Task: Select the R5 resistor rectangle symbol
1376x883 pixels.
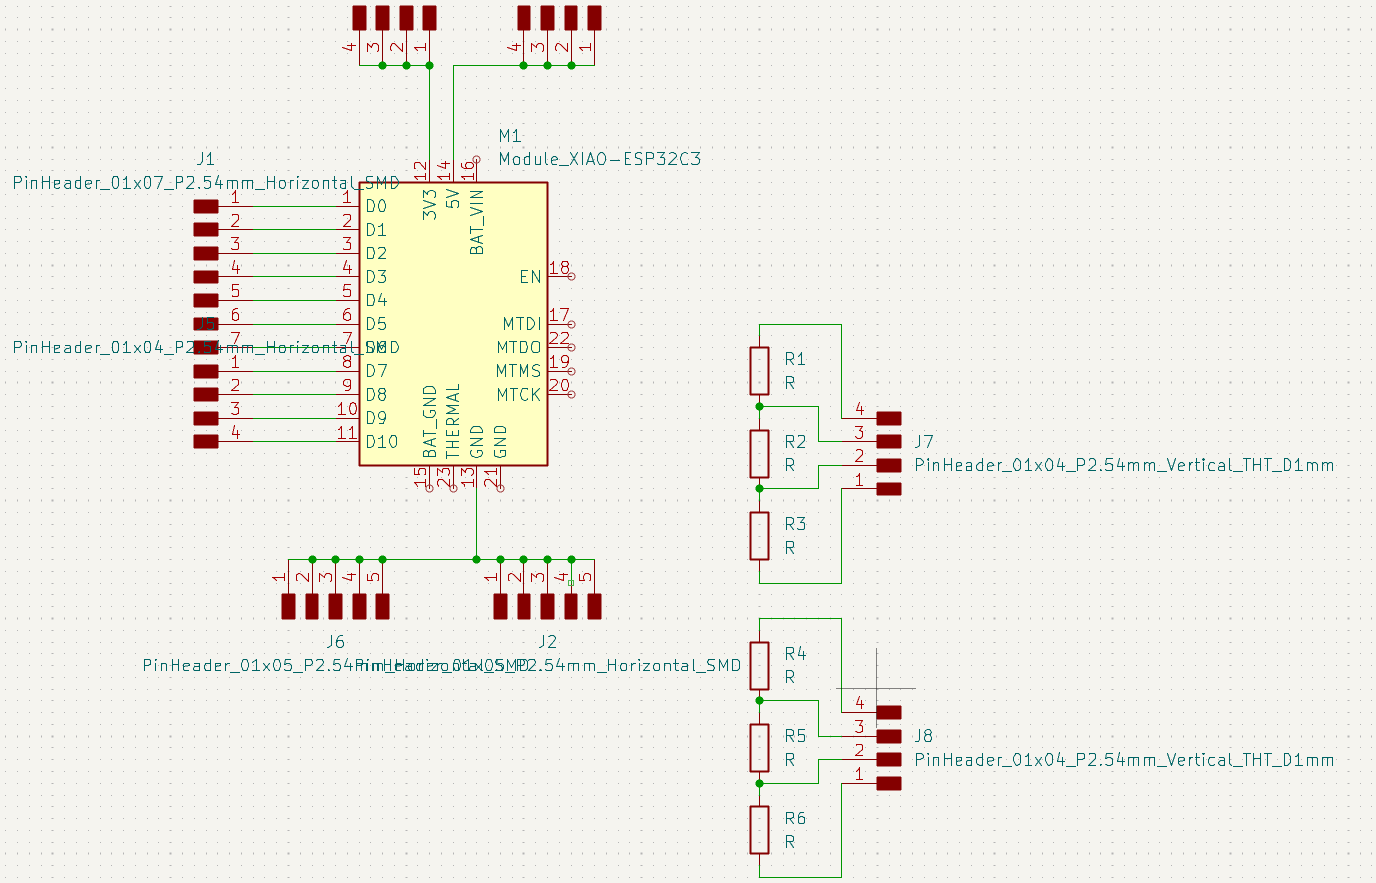Action: tap(760, 748)
